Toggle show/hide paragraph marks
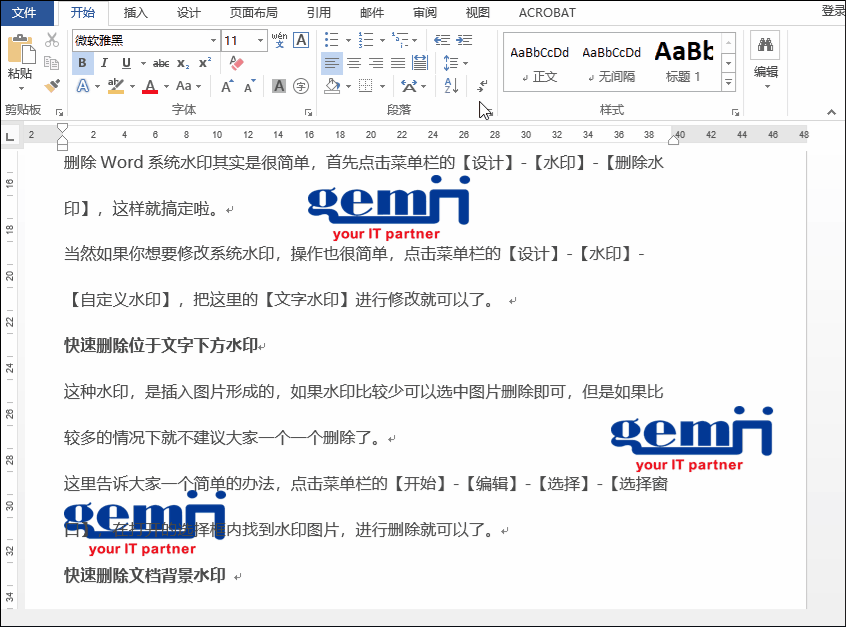 pyautogui.click(x=481, y=86)
